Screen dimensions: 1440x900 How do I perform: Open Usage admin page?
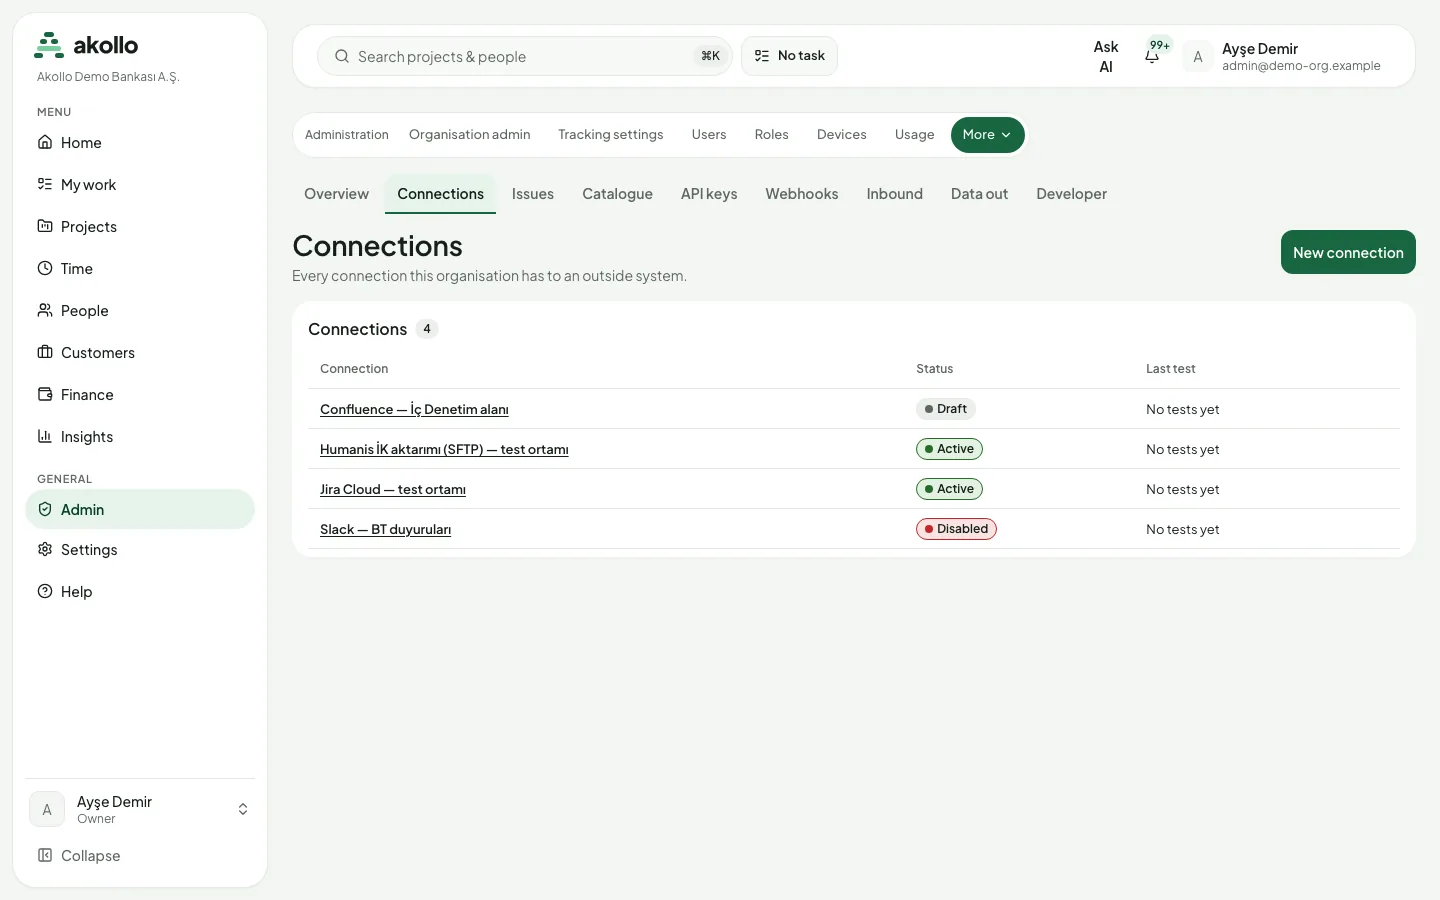915,135
